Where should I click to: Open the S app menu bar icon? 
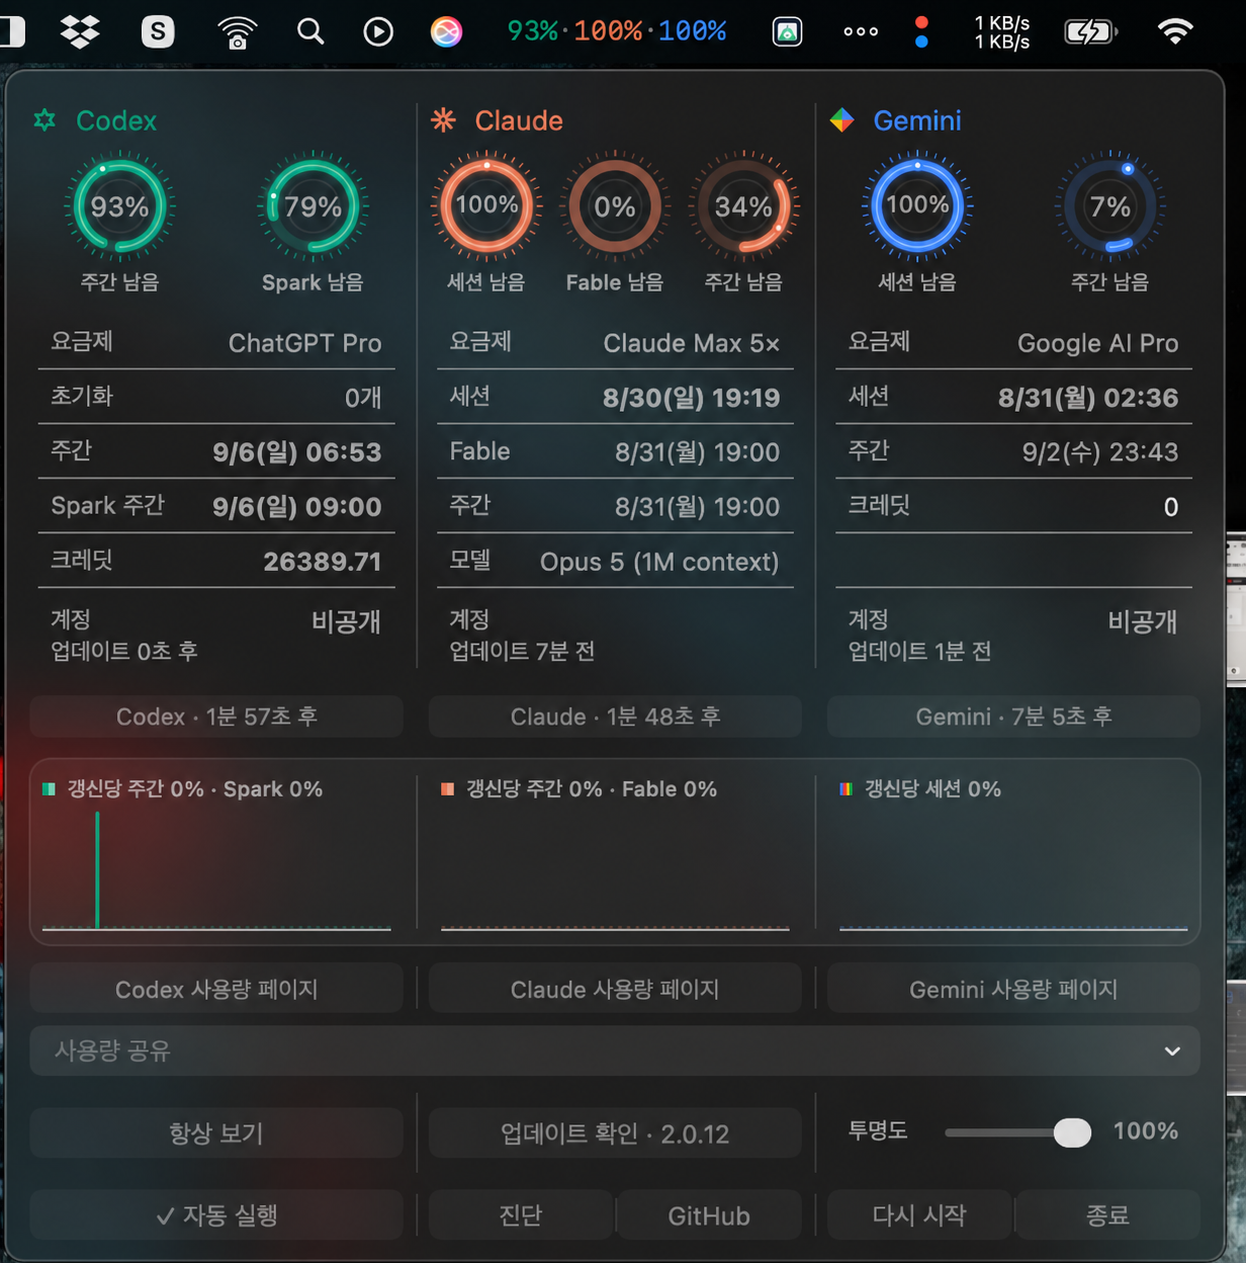(x=157, y=32)
